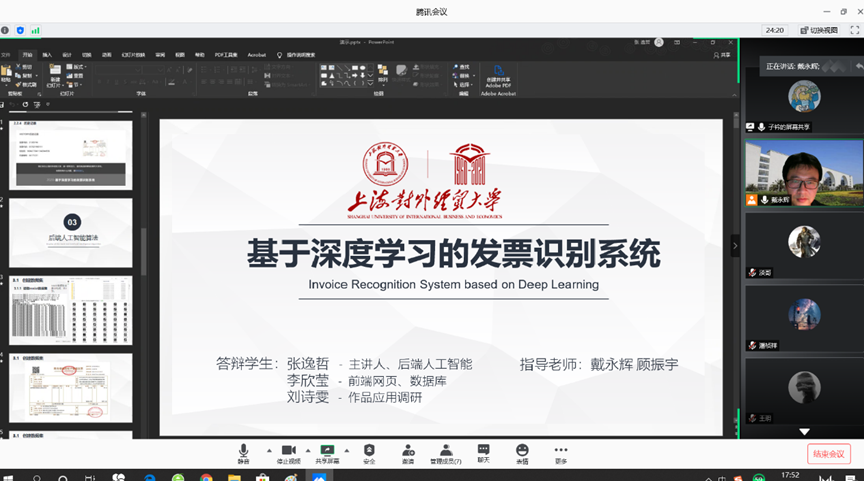The width and height of the screenshot is (864, 481).
Task: Expand share screen options arrow
Action: coord(345,450)
